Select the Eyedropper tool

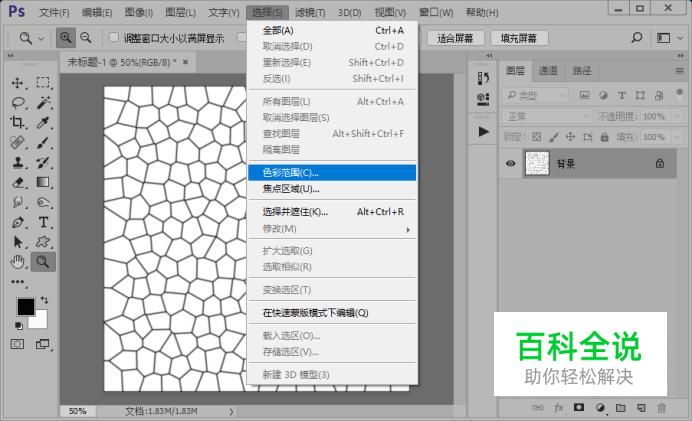[44, 123]
